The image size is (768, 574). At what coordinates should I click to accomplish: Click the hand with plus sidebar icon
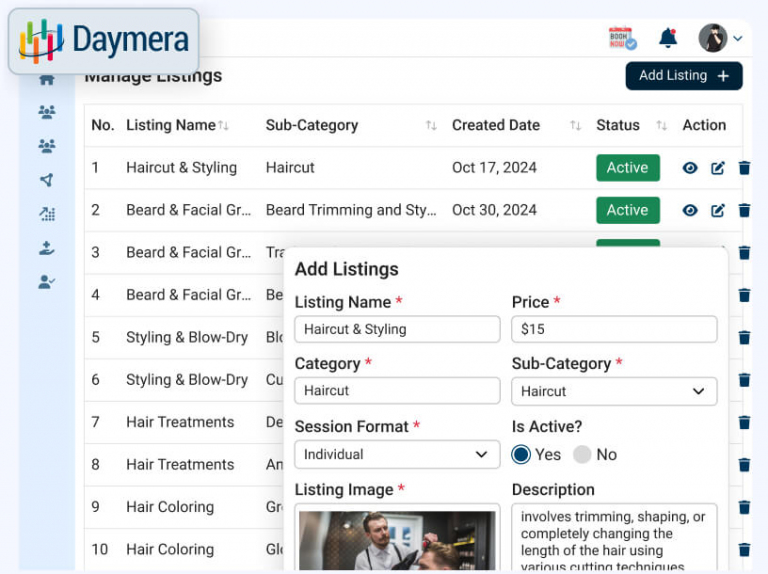click(46, 248)
